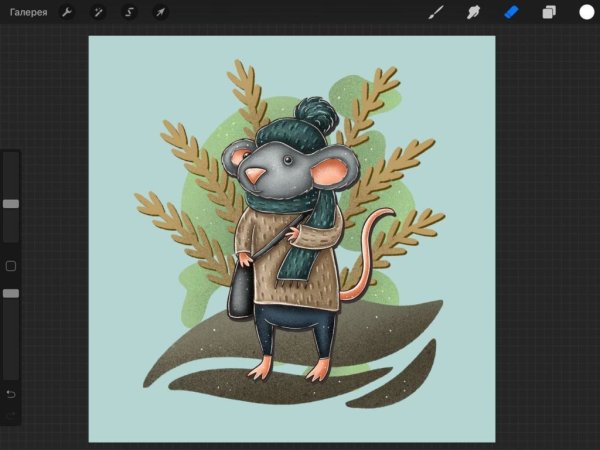Open the Layers panel
Screen dimensions: 600x450
(549, 13)
